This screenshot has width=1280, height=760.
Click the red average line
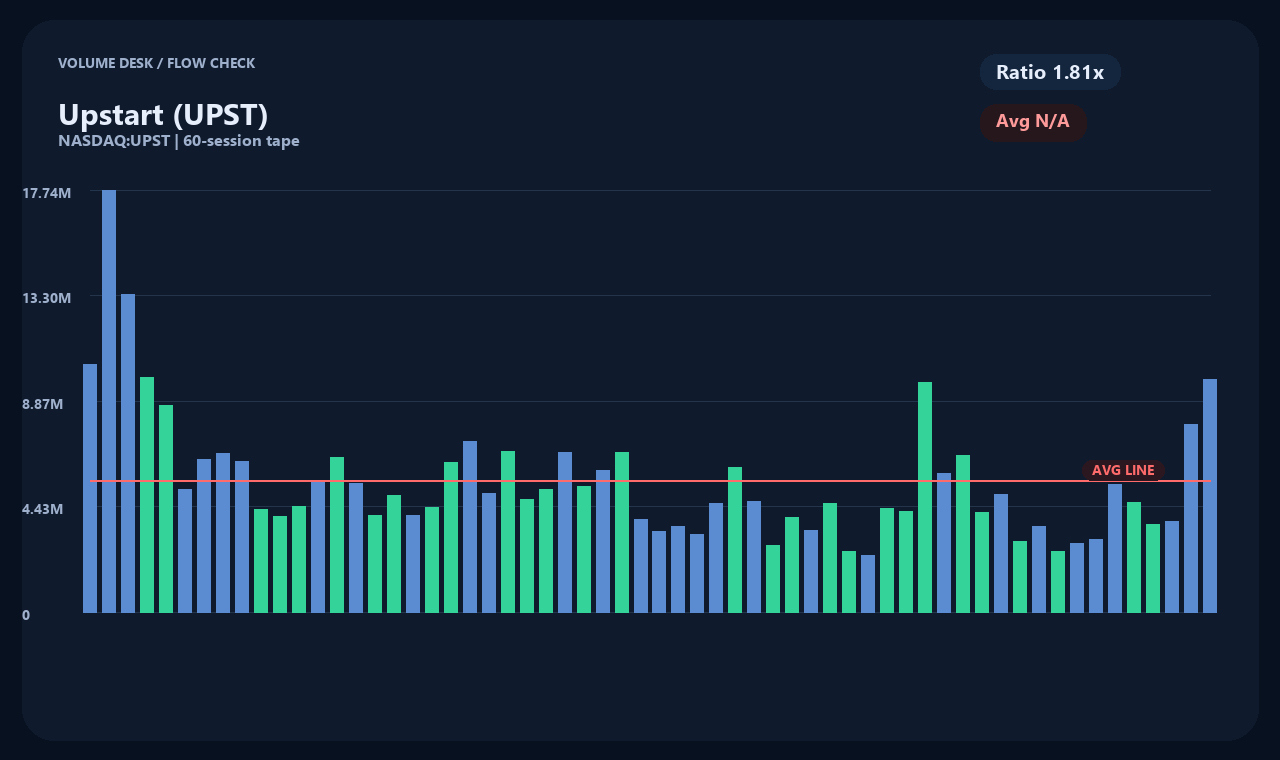[x=650, y=481]
